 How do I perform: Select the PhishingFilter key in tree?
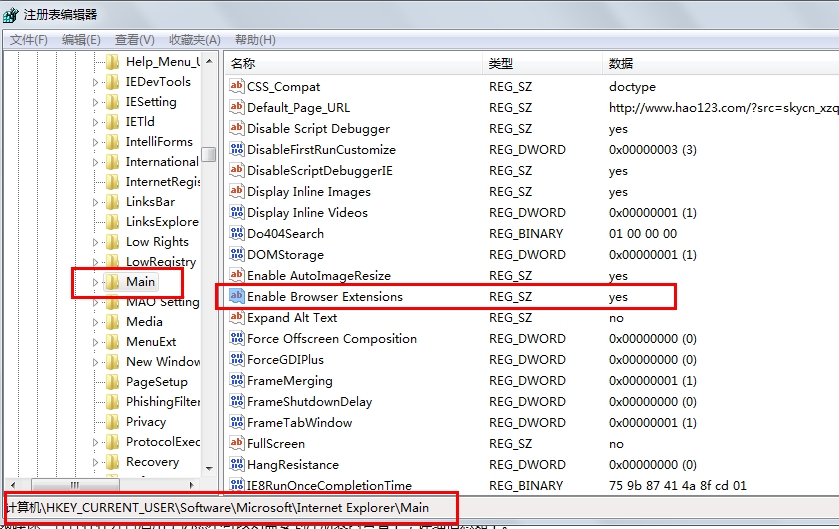click(x=162, y=402)
